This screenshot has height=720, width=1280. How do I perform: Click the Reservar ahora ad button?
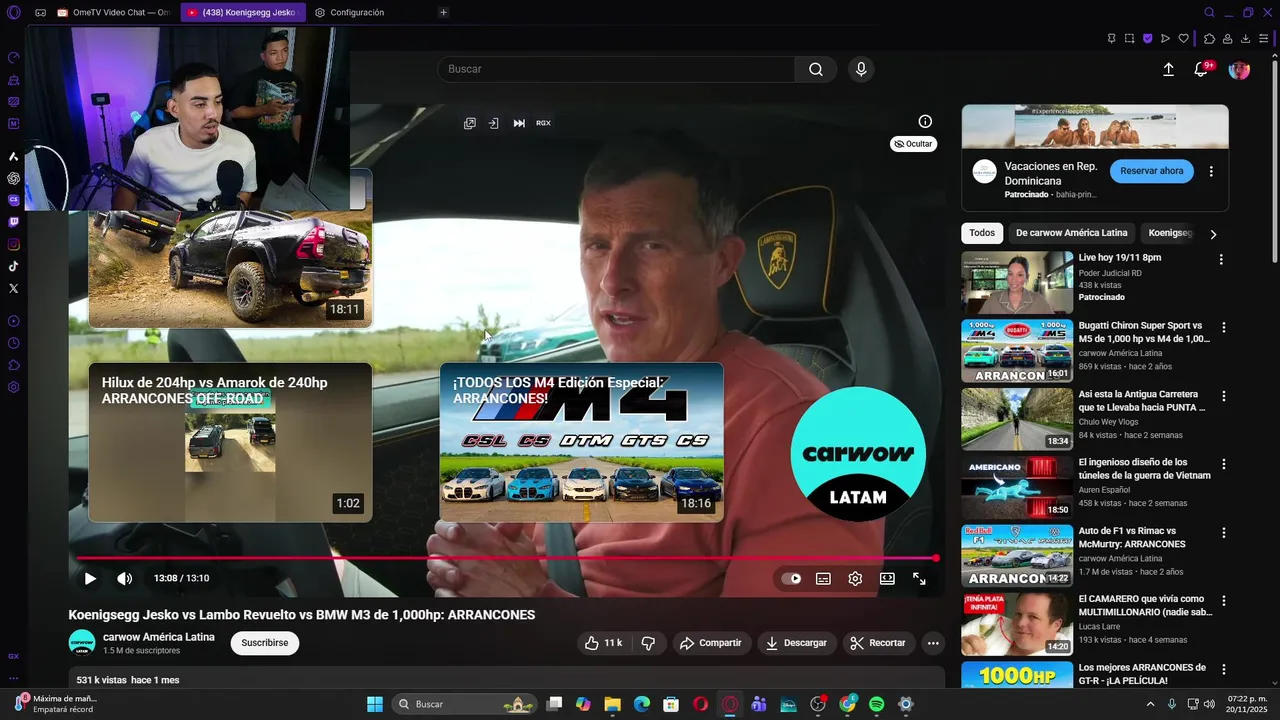1151,171
